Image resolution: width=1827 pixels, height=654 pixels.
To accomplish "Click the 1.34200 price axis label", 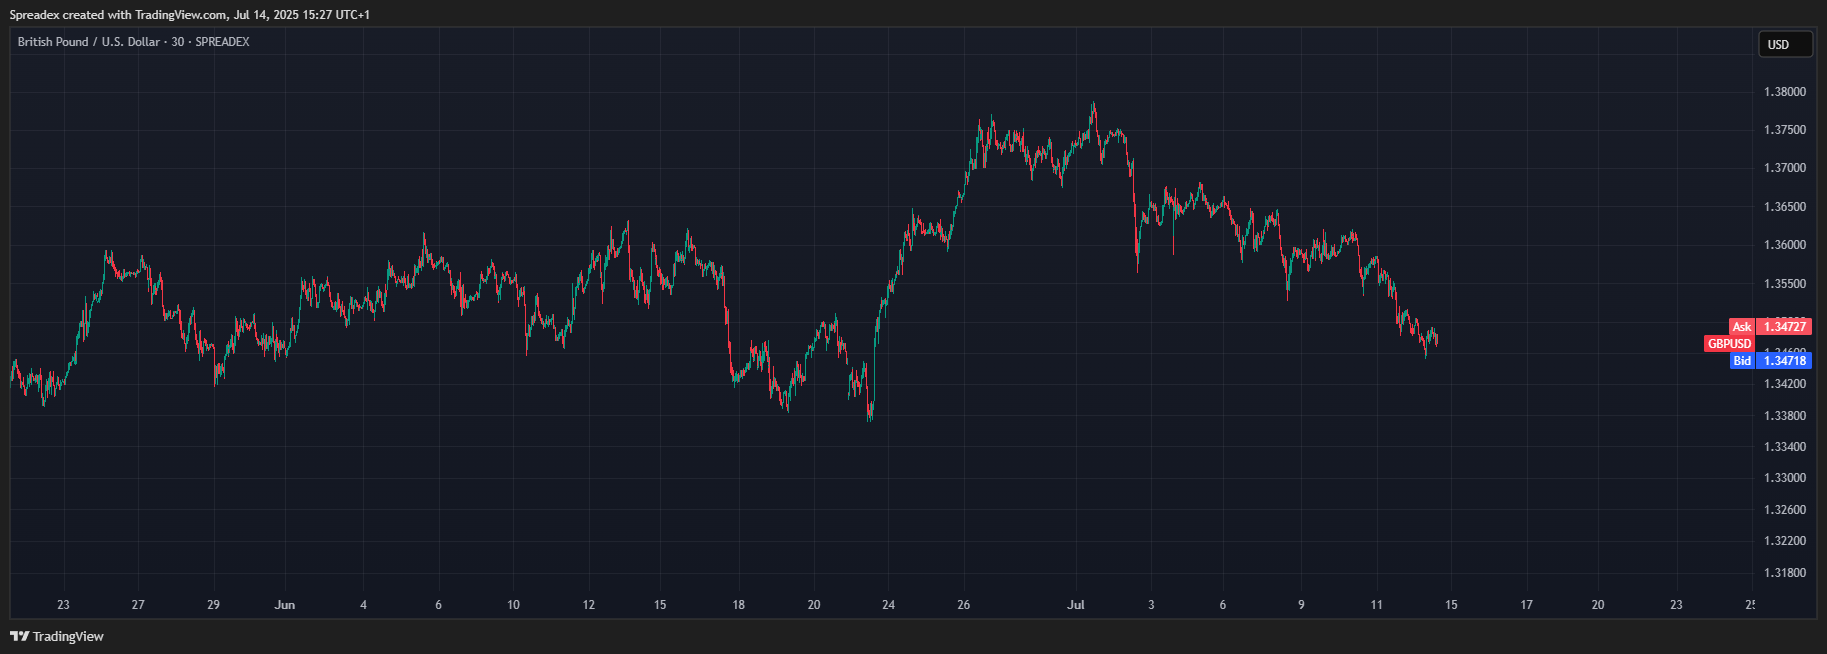I will pyautogui.click(x=1785, y=384).
